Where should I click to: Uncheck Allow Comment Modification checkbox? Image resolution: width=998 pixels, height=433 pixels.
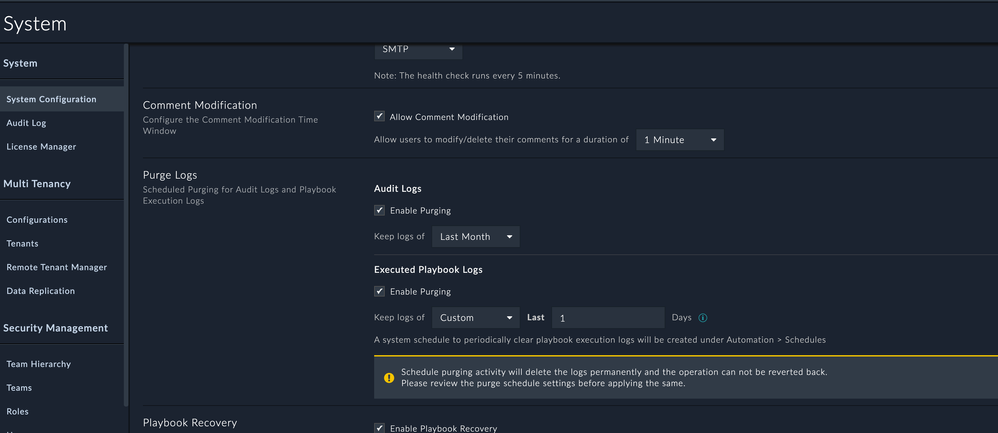(x=379, y=117)
